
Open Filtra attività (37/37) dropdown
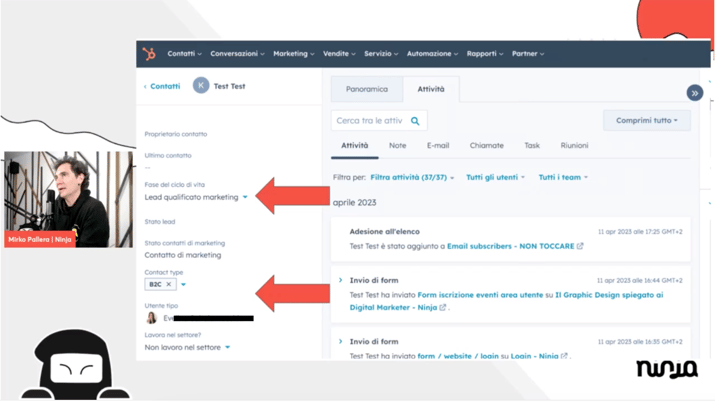(x=412, y=177)
